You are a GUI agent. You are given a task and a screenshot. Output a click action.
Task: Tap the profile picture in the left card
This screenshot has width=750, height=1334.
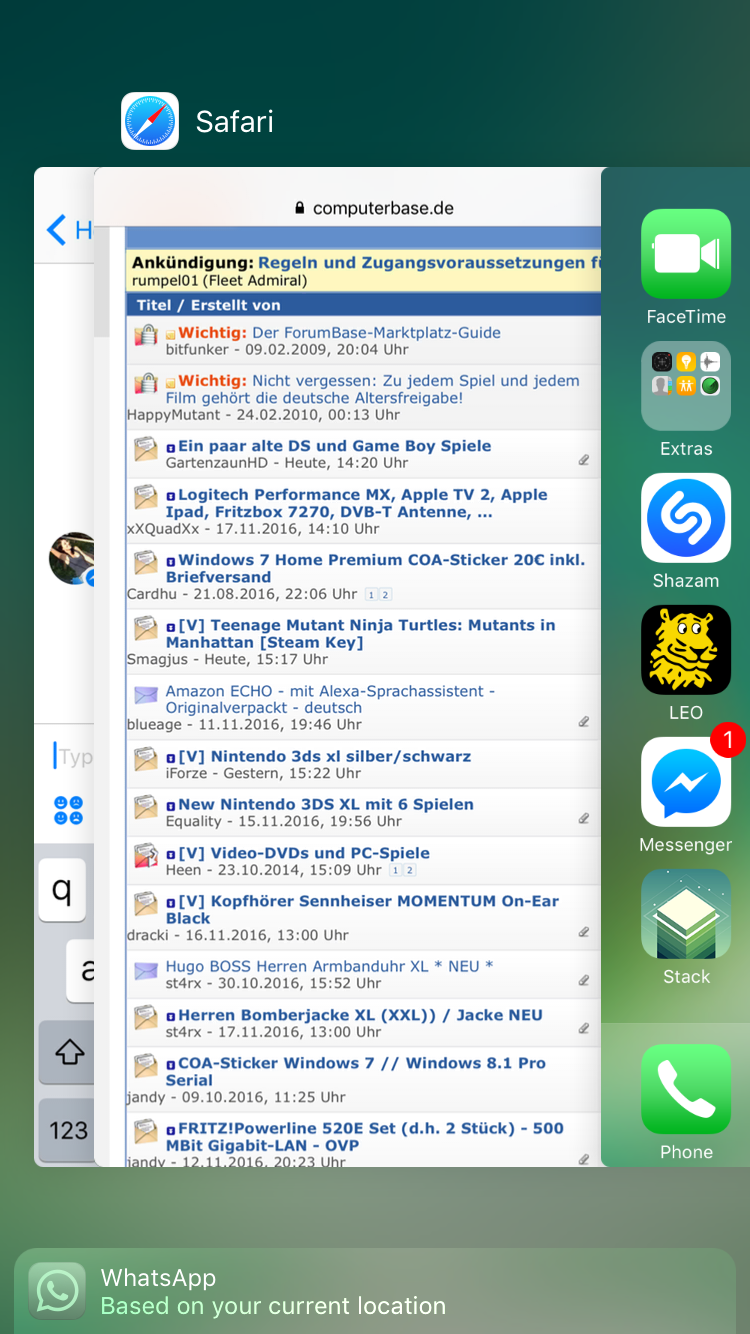[72, 558]
